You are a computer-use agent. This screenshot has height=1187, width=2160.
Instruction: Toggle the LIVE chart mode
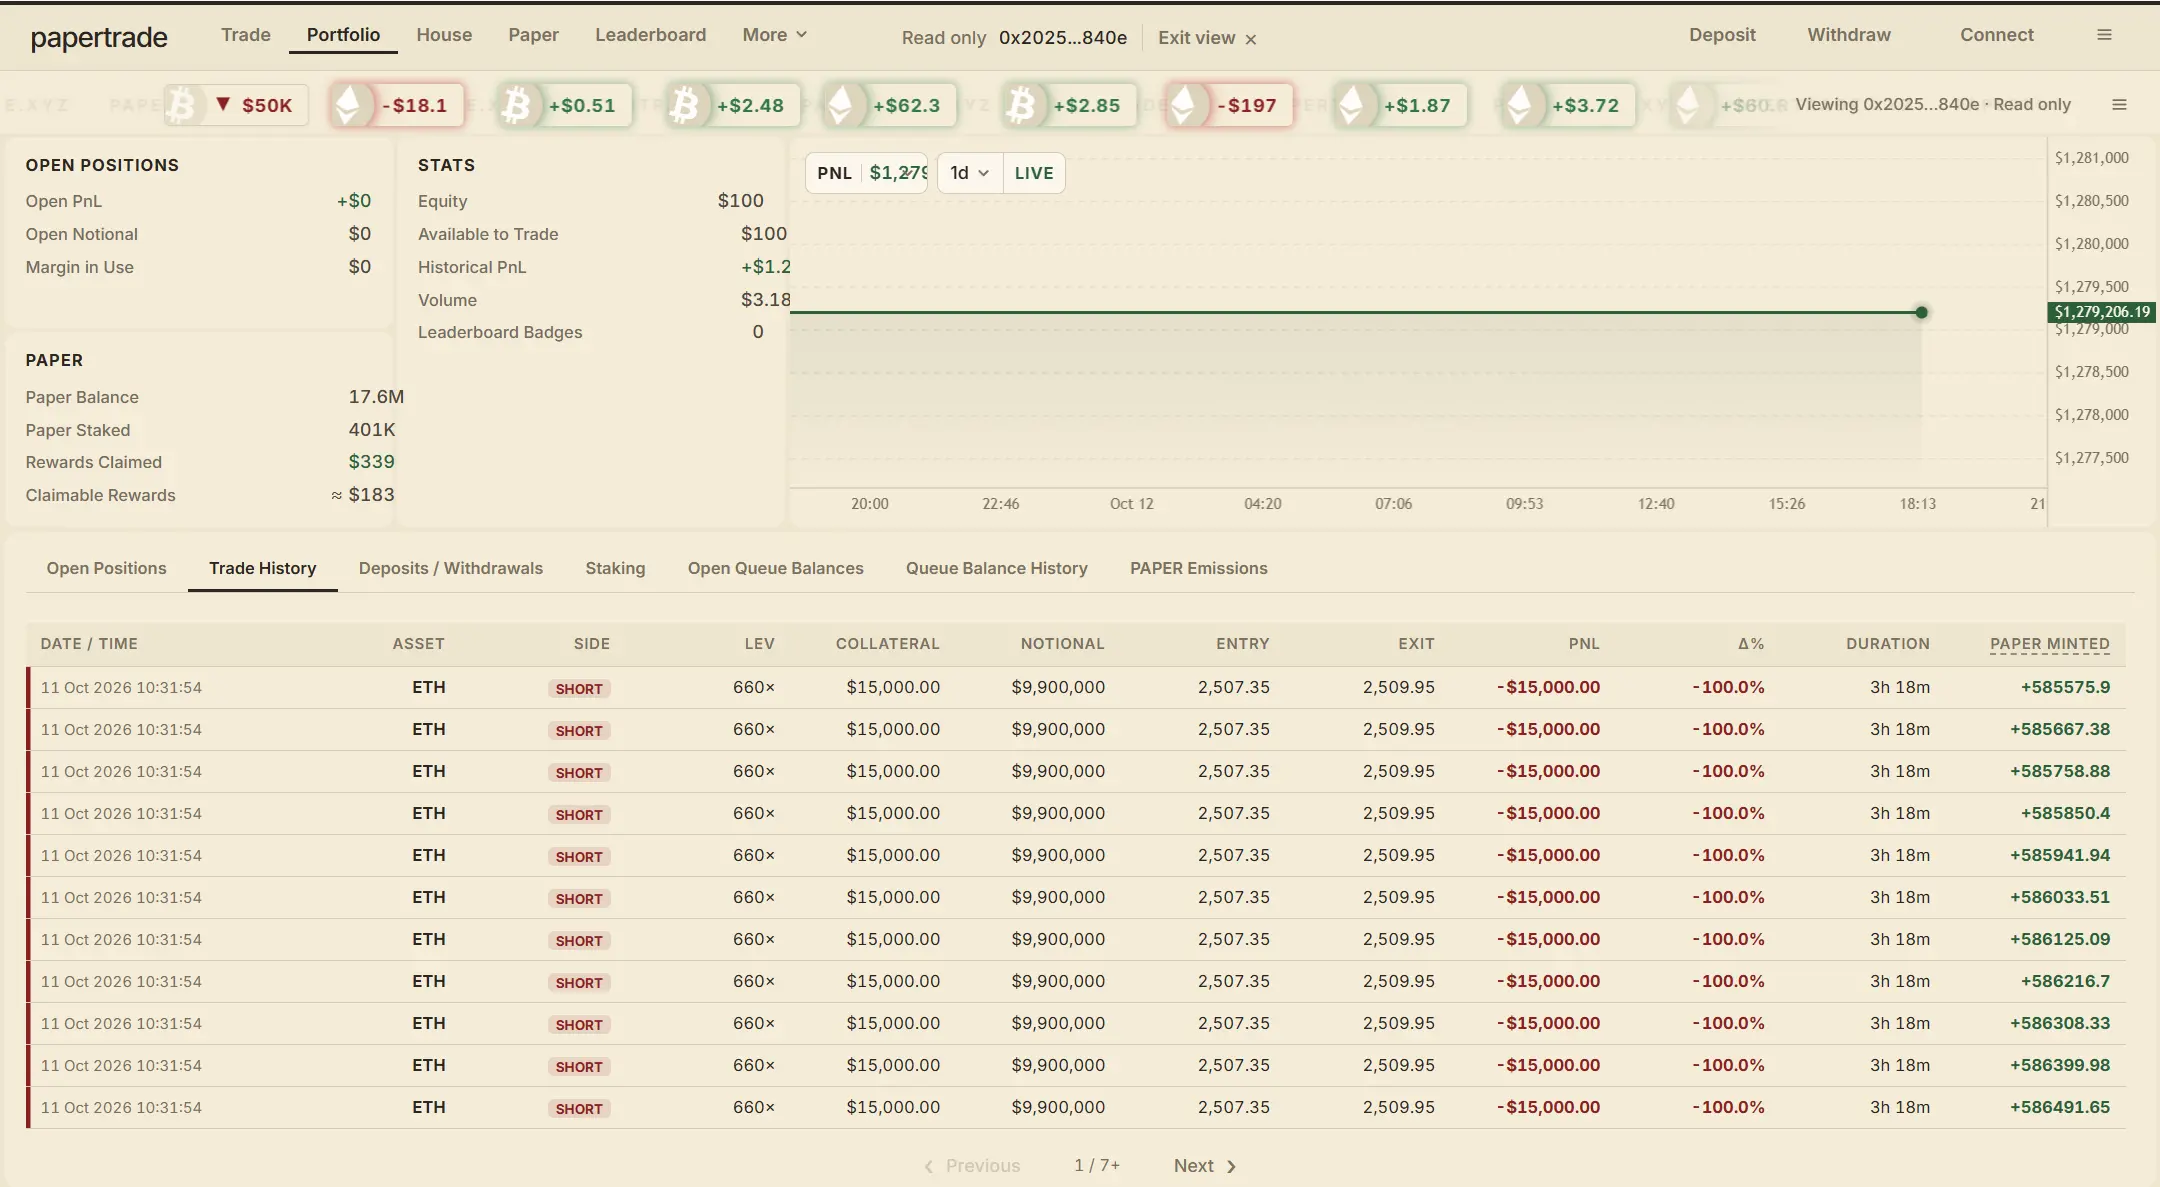[x=1034, y=173]
